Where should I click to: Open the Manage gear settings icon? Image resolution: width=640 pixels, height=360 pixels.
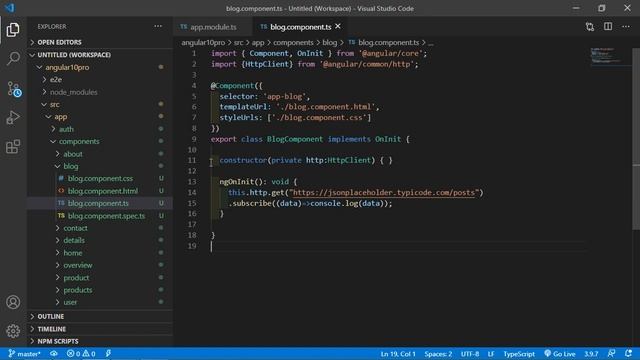pyautogui.click(x=13, y=331)
